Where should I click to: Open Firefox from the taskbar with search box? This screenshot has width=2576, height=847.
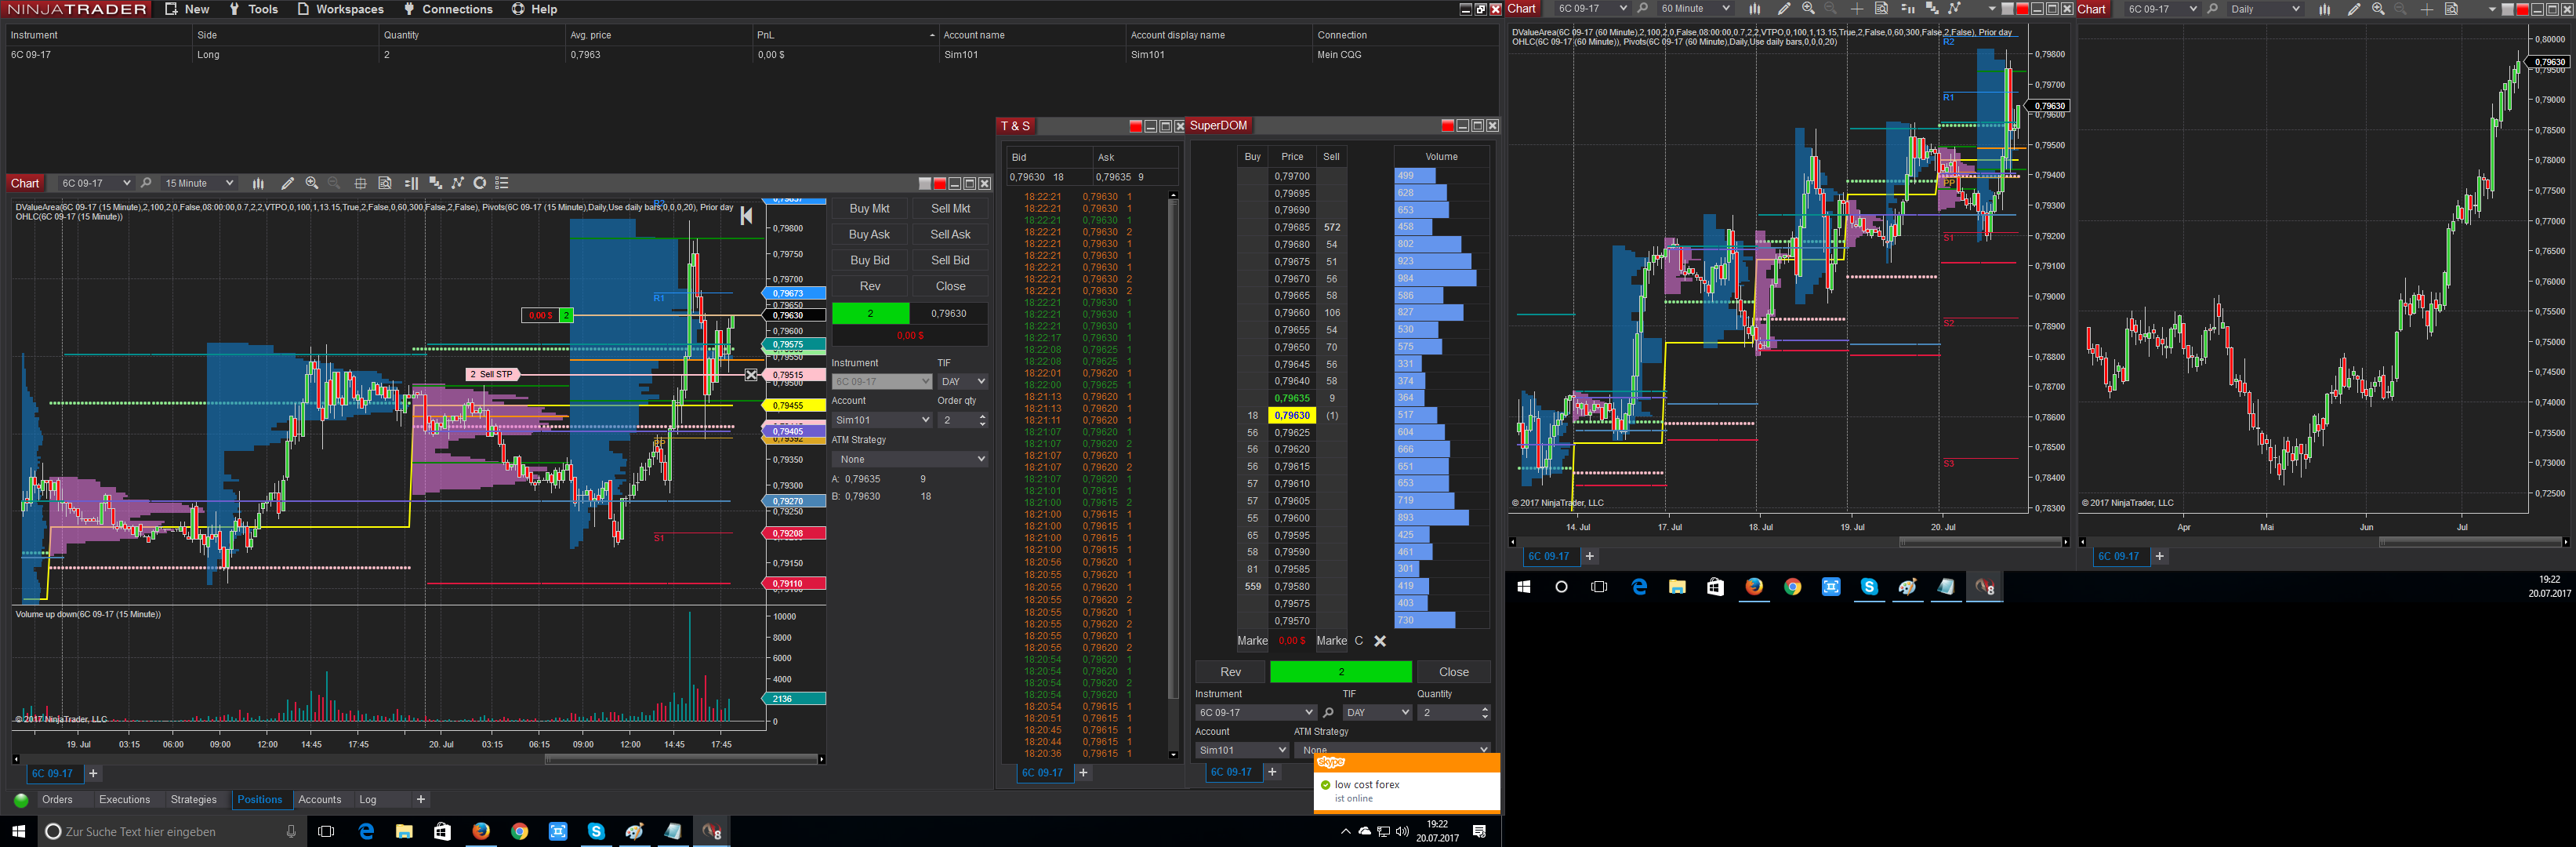tap(481, 832)
